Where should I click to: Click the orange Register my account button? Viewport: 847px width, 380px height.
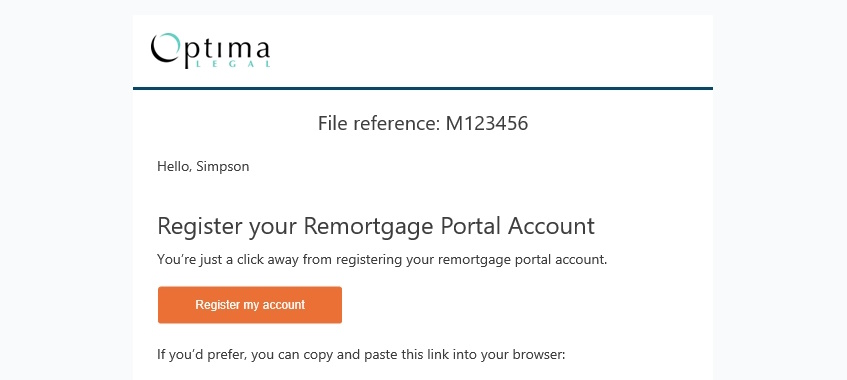(x=250, y=305)
